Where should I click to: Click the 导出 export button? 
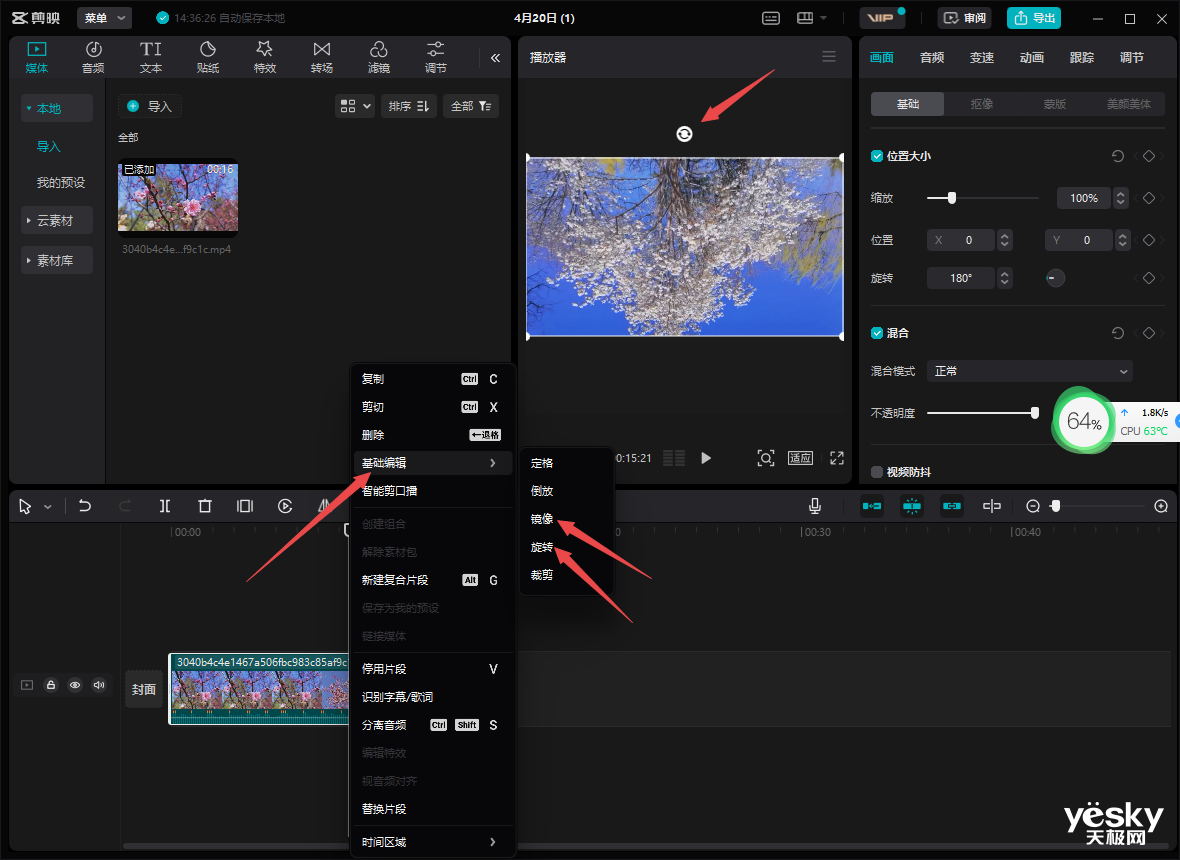click(1033, 17)
